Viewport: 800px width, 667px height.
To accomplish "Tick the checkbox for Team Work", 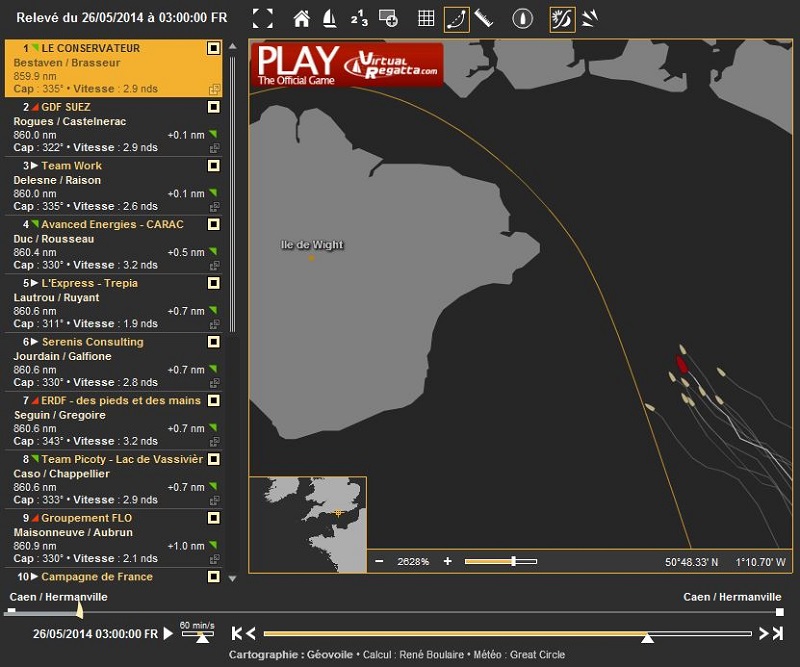I will point(213,165).
